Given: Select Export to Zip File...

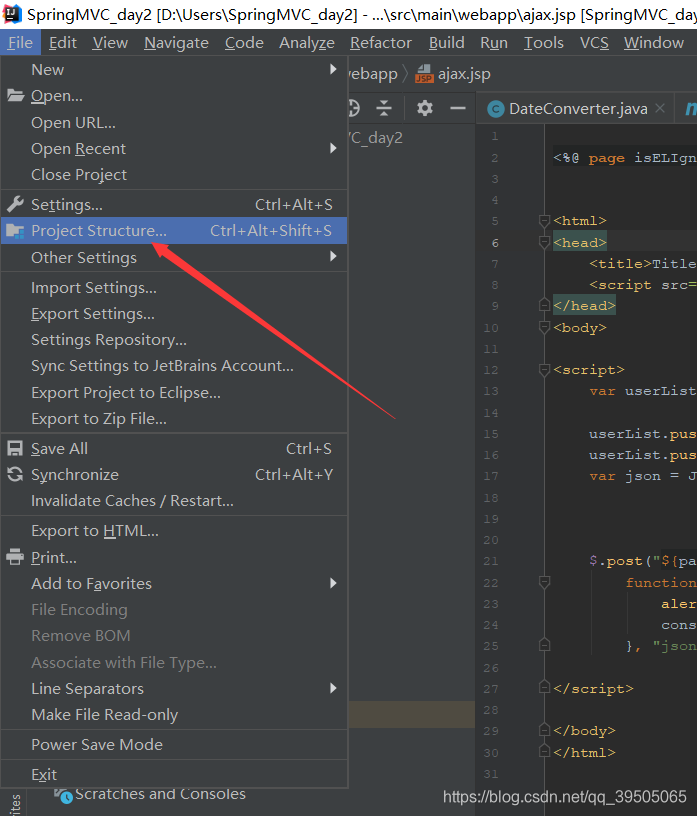Looking at the screenshot, I should tap(174, 418).
